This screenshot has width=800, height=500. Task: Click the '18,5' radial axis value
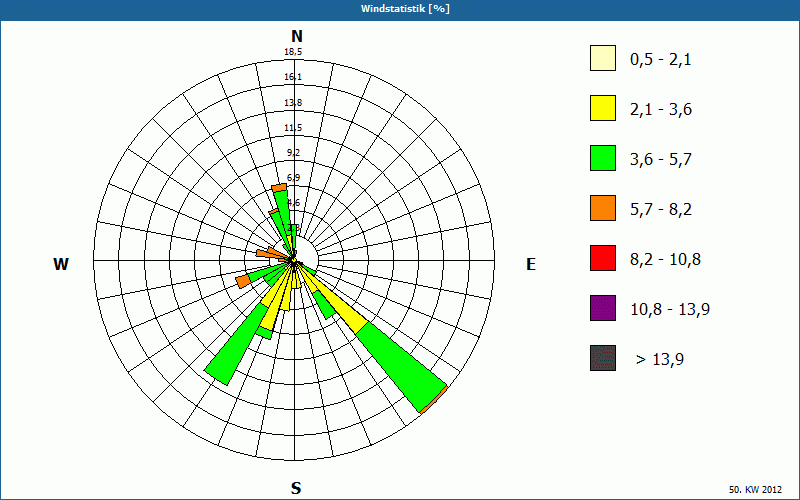293,52
